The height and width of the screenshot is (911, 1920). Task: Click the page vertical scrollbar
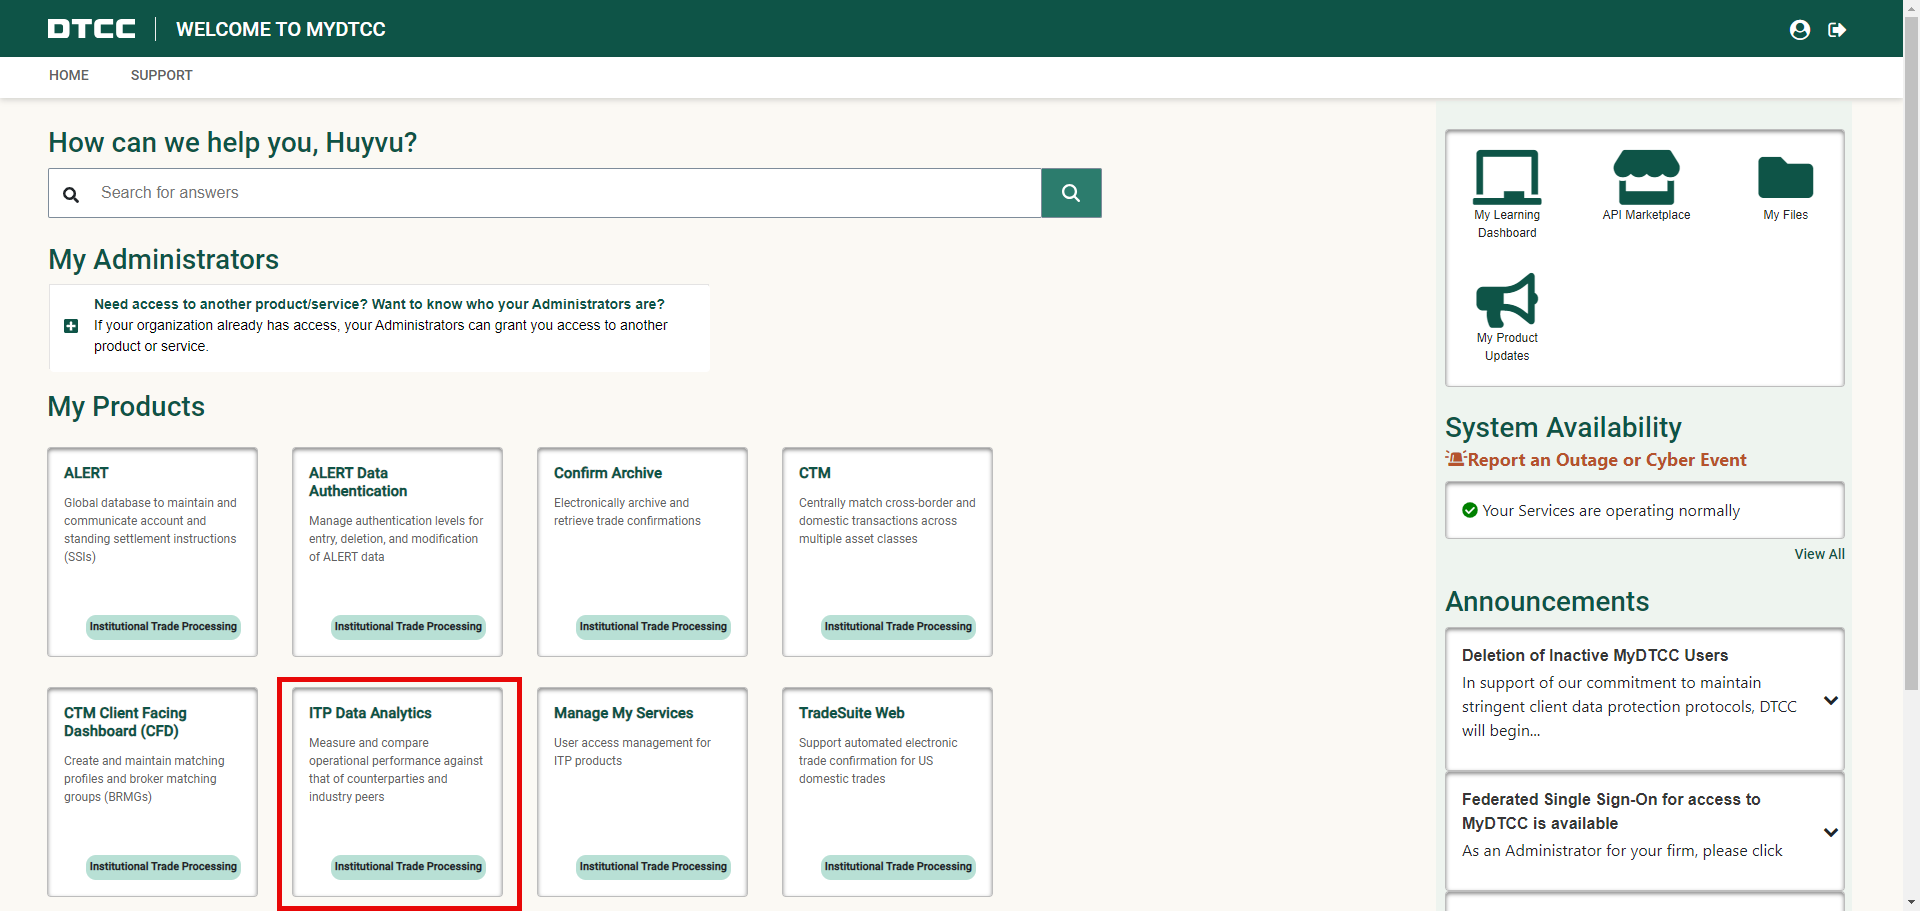1911,400
